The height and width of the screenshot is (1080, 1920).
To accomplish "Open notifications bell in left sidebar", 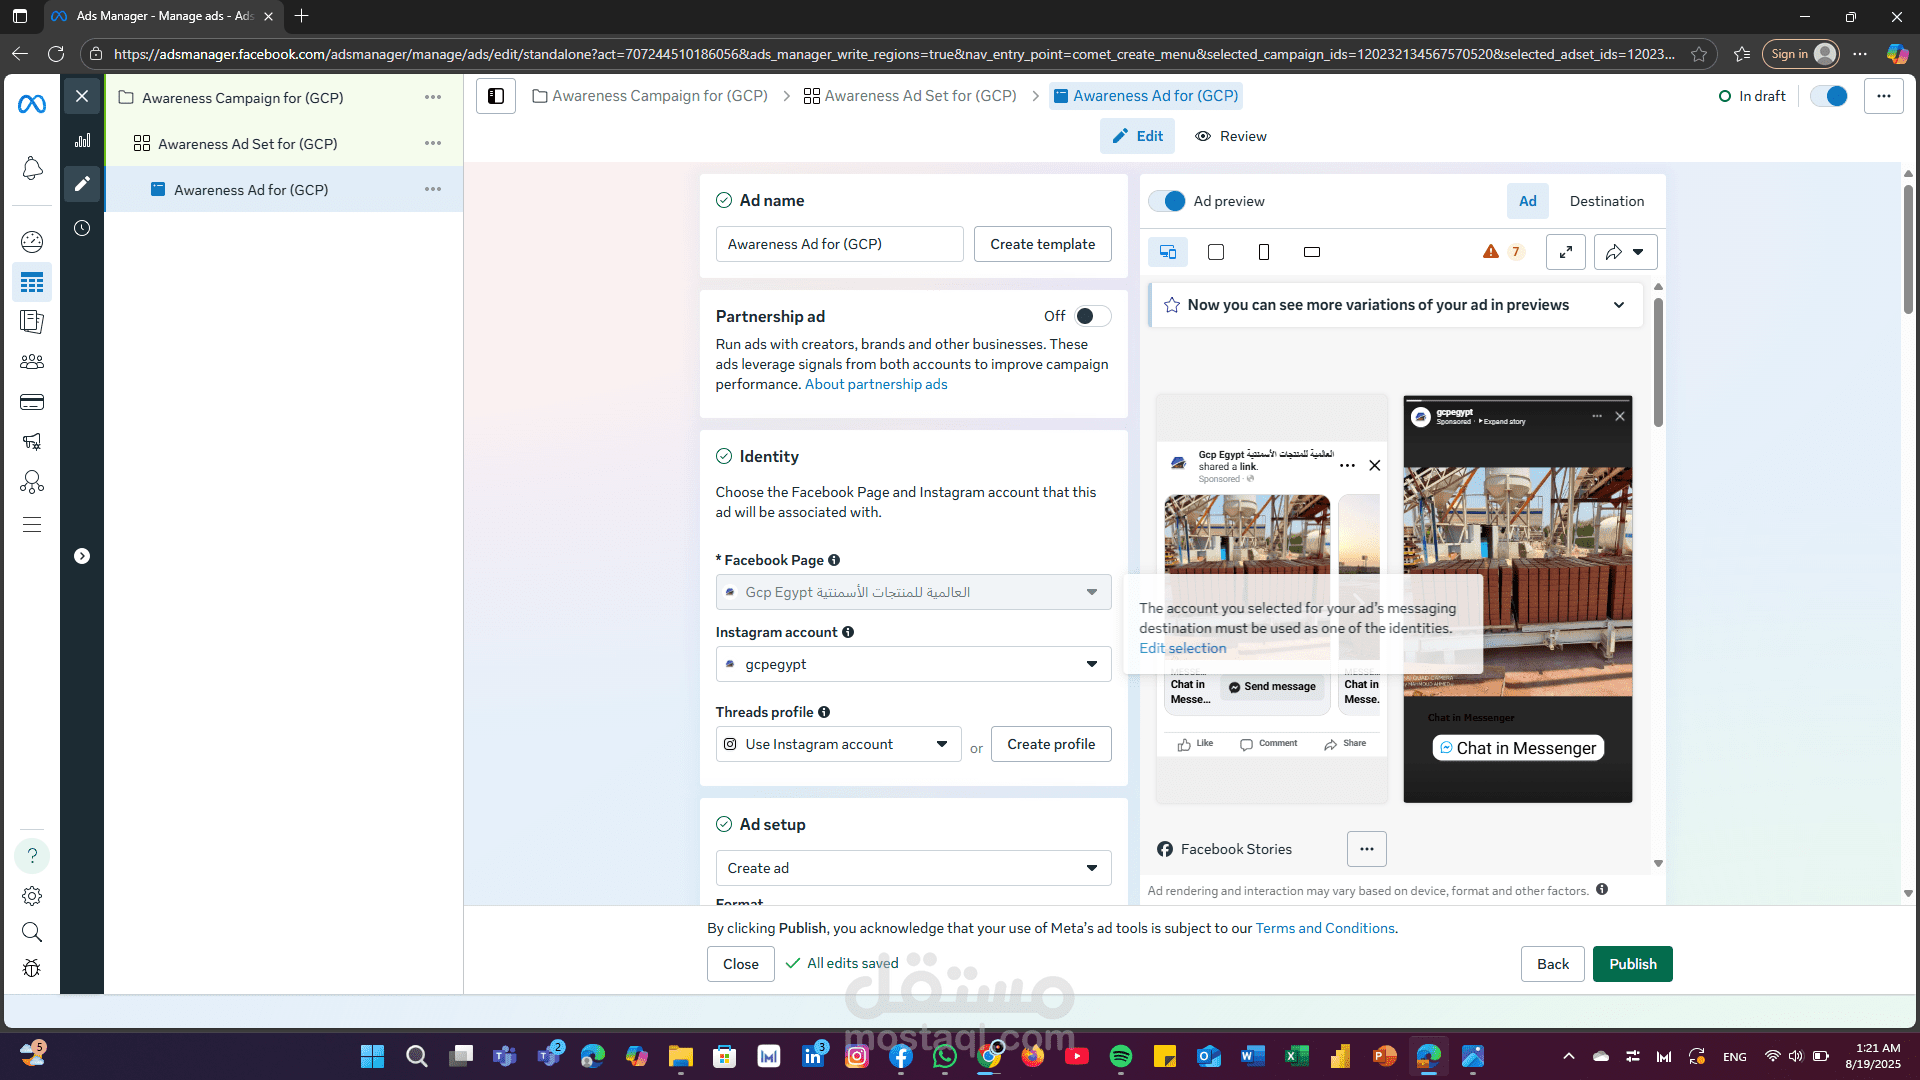I will (32, 168).
